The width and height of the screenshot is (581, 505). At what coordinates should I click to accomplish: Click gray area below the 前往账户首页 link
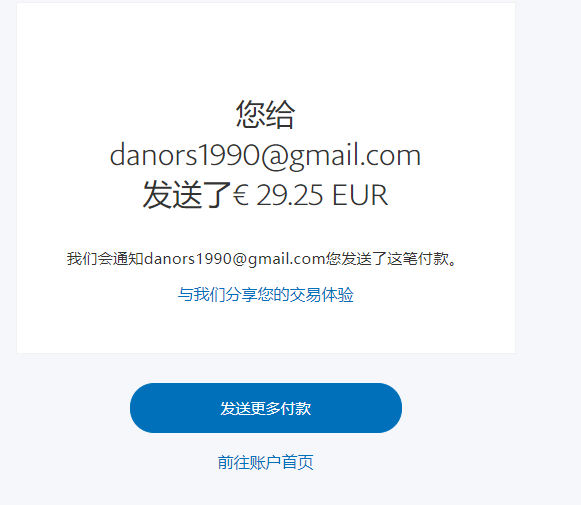266,489
